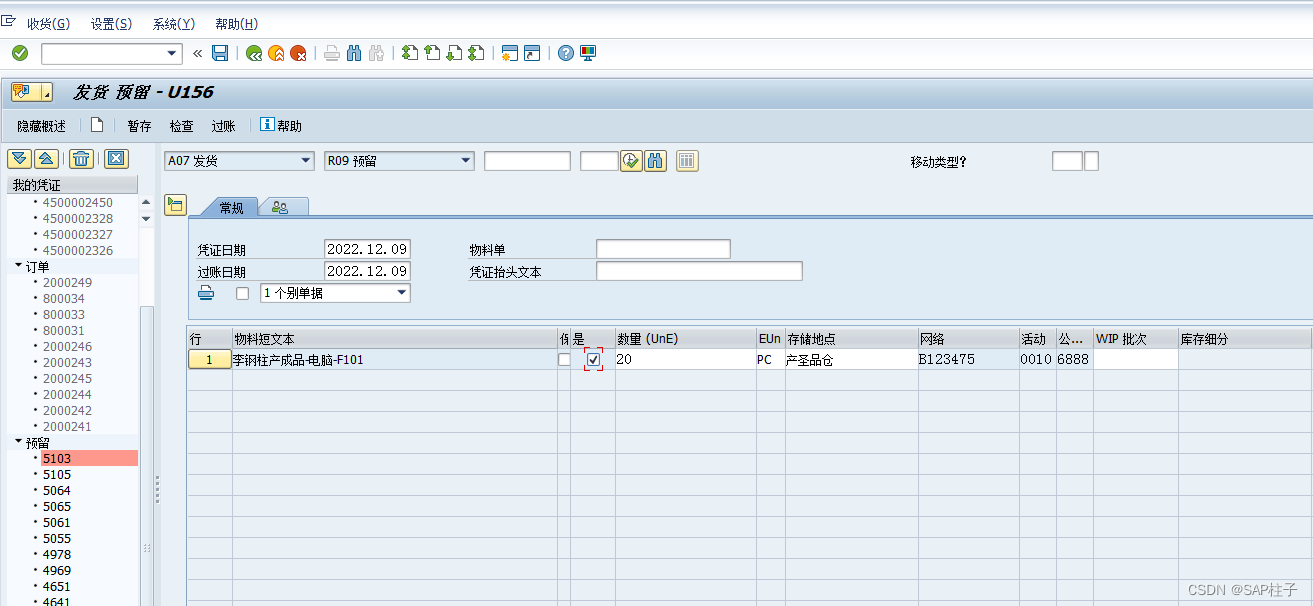This screenshot has width=1313, height=606.
Task: Click the detail data toggle icon left of tabs
Action: 175,205
